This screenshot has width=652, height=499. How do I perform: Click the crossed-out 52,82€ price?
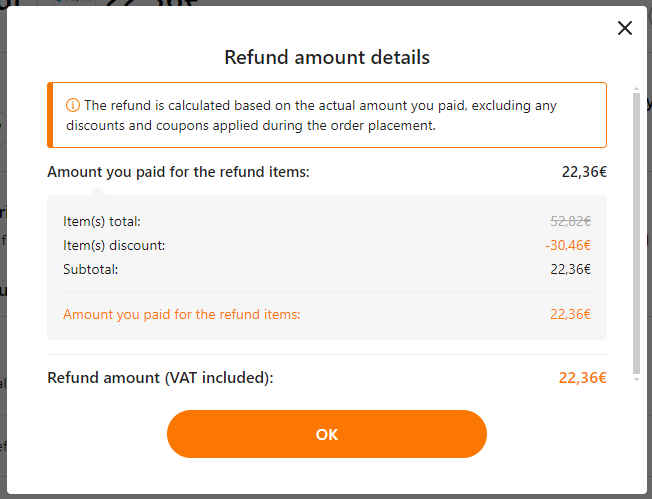tap(570, 221)
